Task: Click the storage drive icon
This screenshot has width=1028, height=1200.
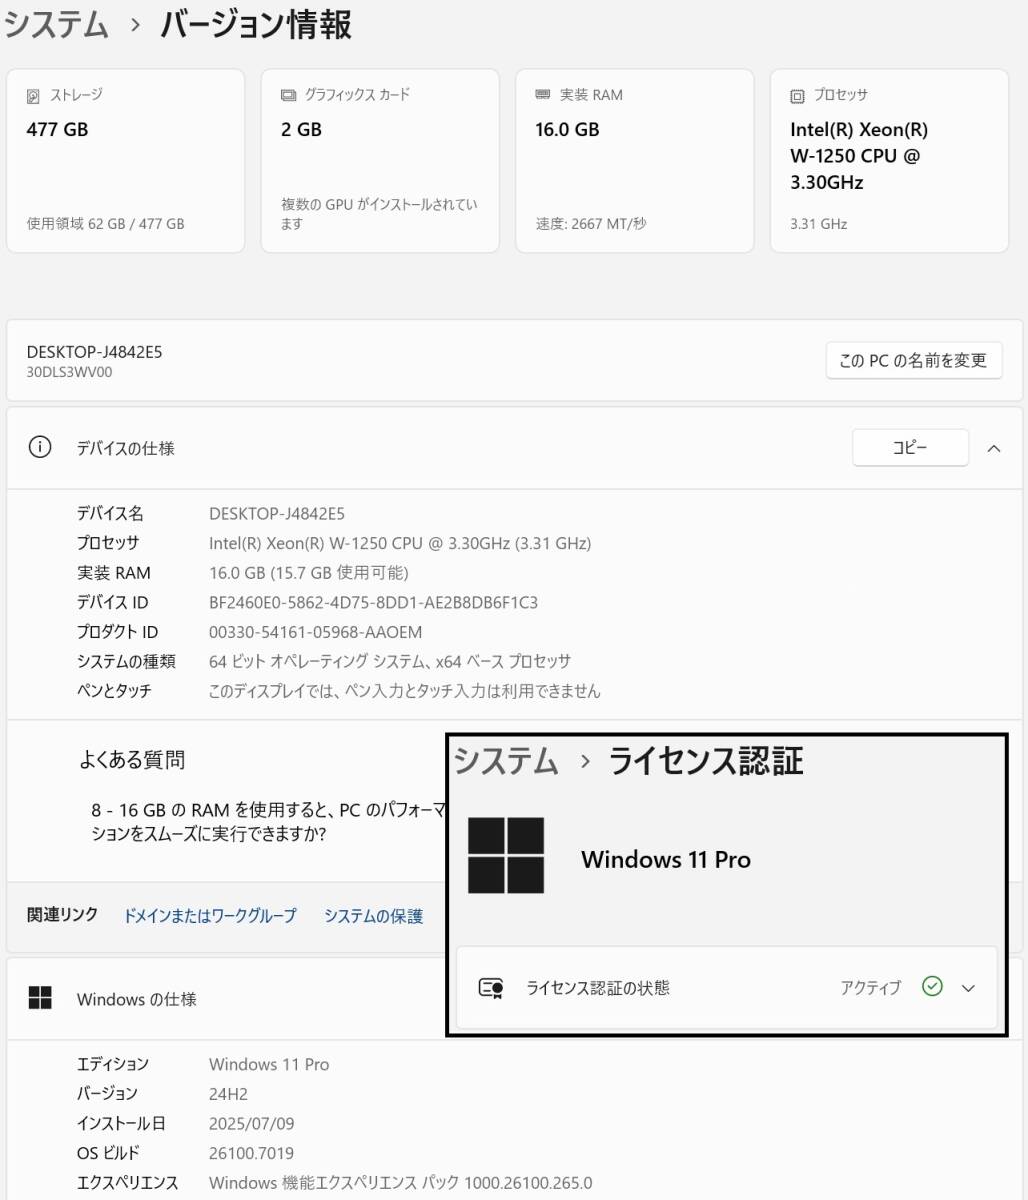Action: [33, 96]
